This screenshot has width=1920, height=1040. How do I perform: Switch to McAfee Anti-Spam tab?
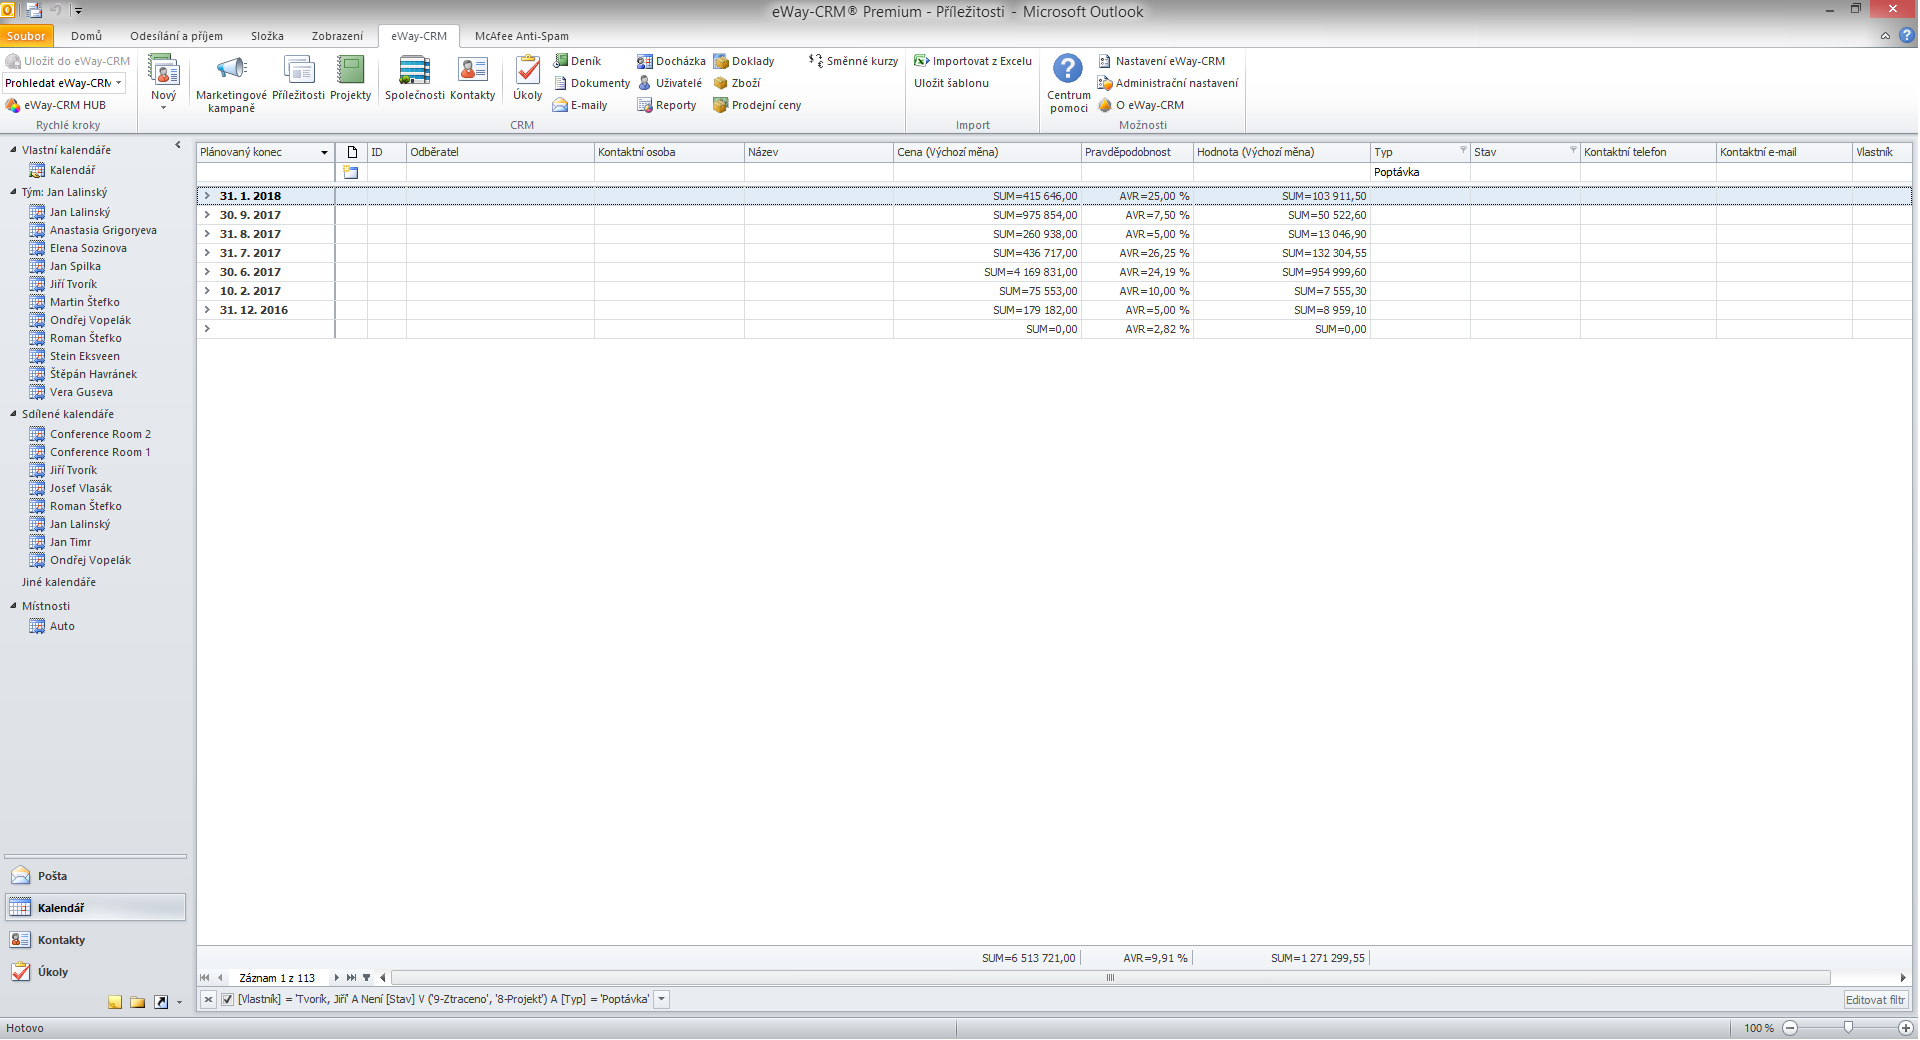tap(522, 36)
